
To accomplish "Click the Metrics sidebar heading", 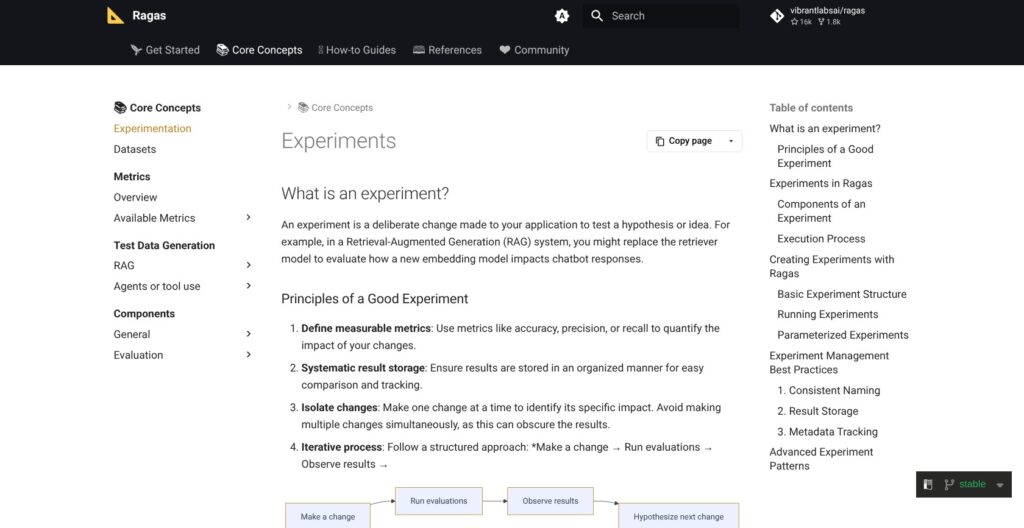I will coord(132,176).
